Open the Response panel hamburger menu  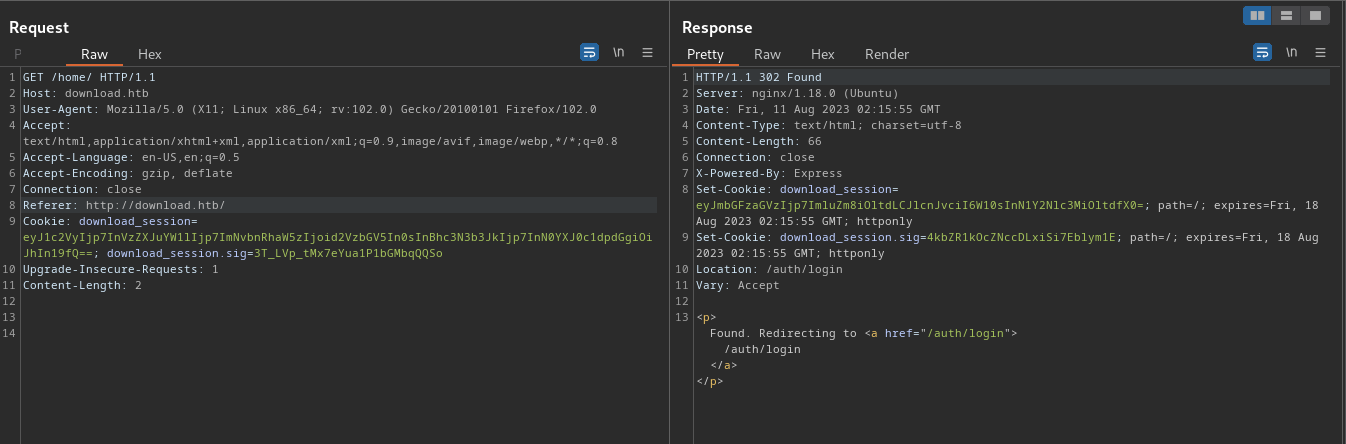(x=1320, y=53)
